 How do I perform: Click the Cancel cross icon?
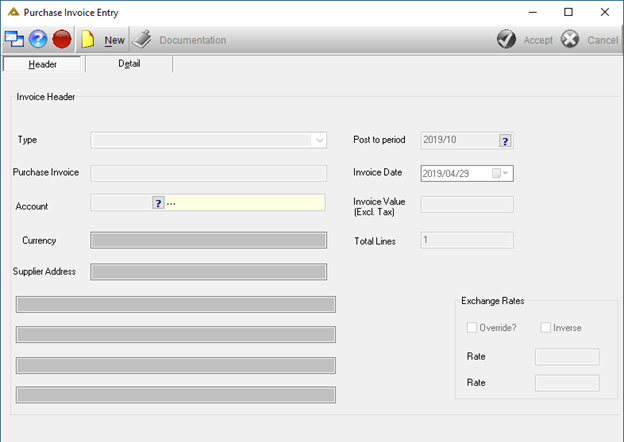coord(570,39)
